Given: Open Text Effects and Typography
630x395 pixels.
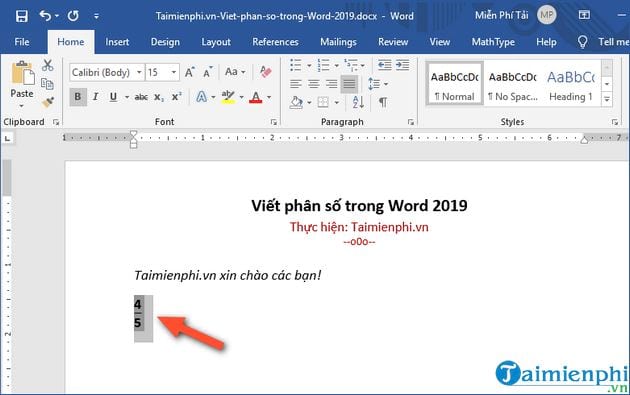Looking at the screenshot, I should coord(202,97).
